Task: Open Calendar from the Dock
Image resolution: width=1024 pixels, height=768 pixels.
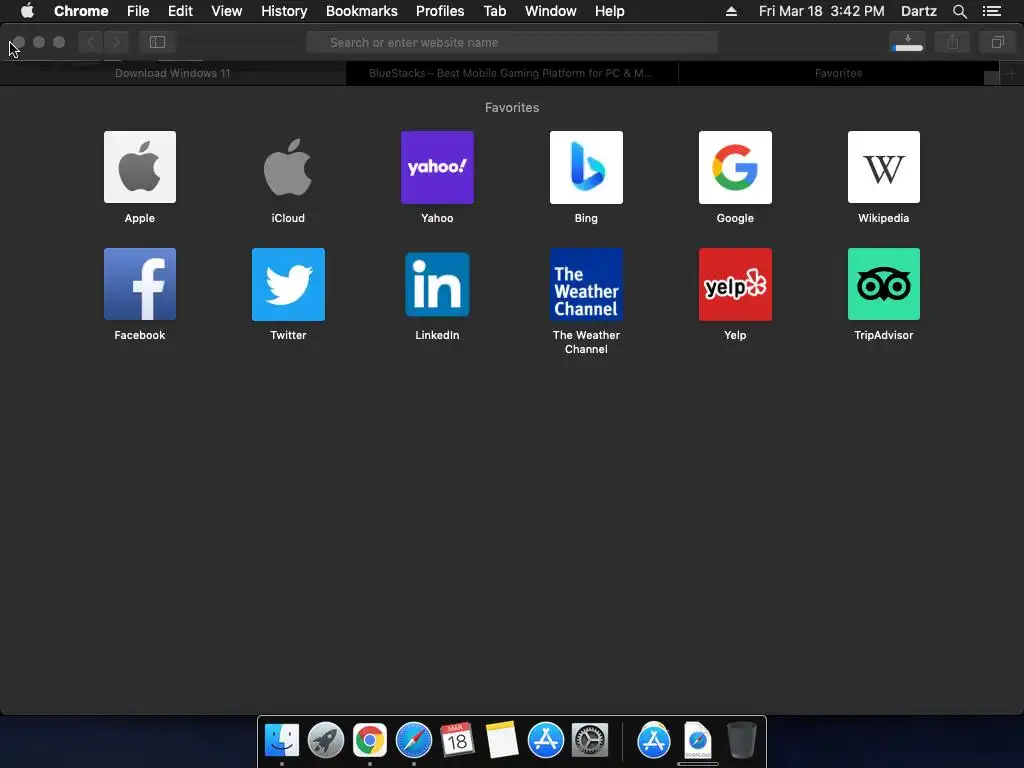Action: pos(457,740)
